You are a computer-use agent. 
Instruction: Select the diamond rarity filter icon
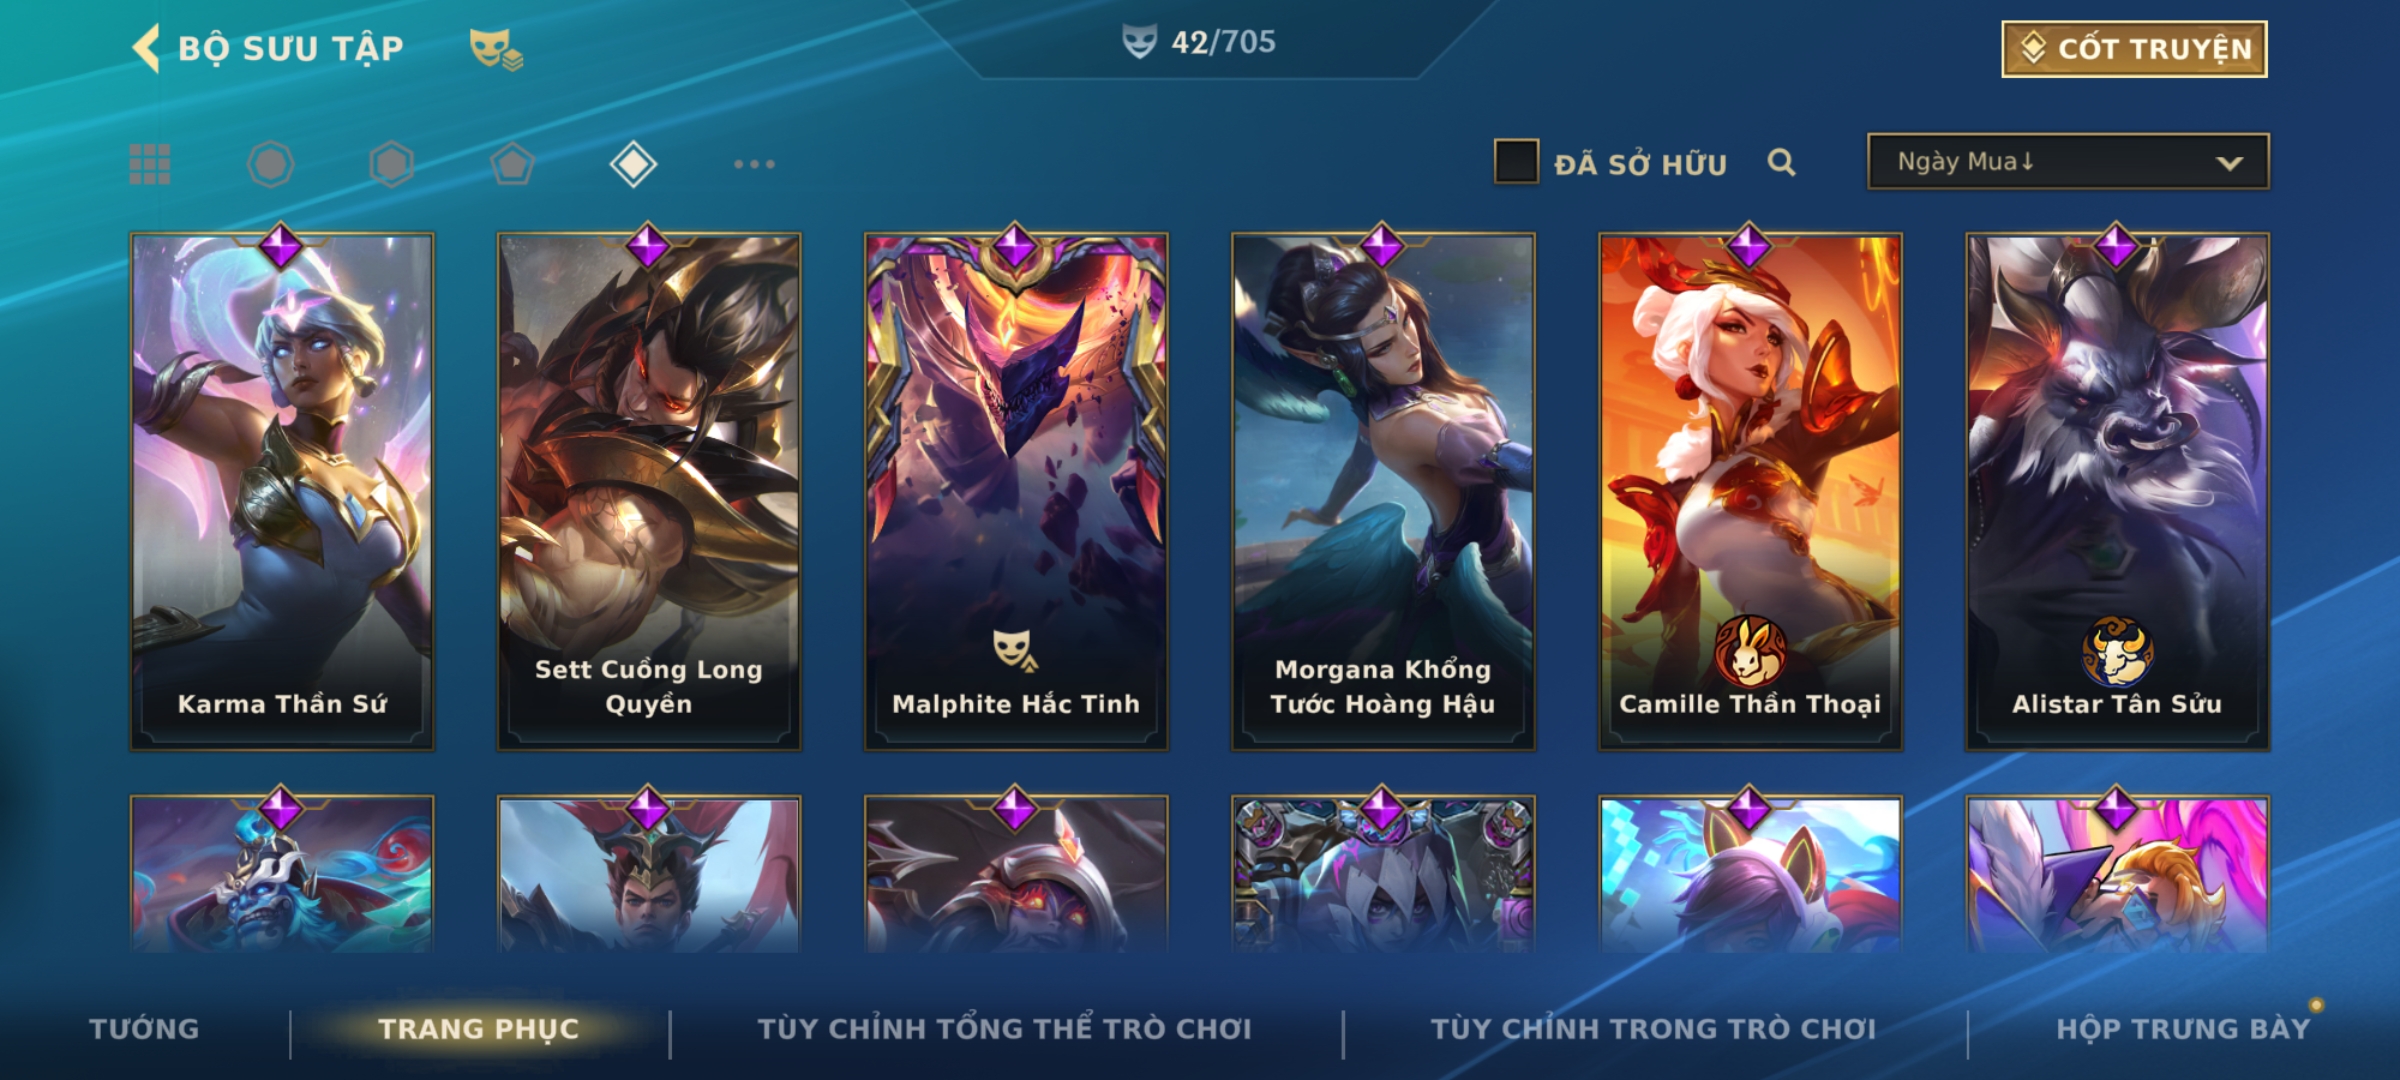point(633,164)
